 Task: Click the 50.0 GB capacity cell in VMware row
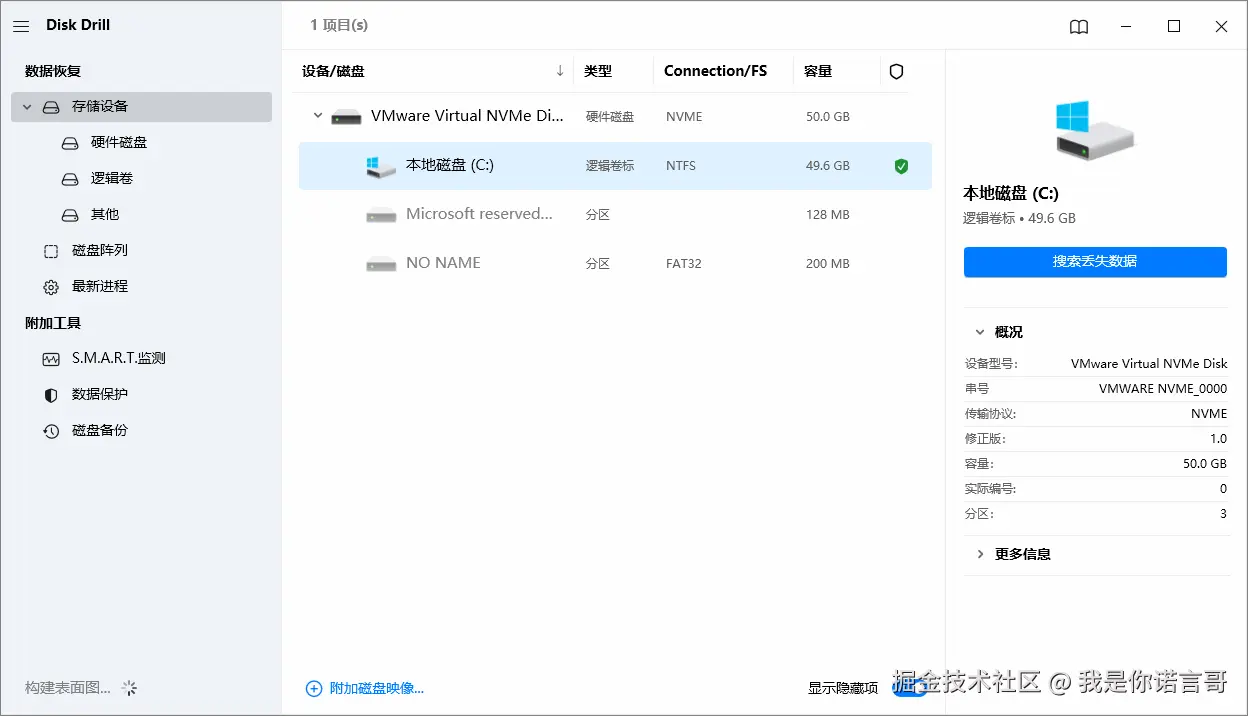[828, 117]
